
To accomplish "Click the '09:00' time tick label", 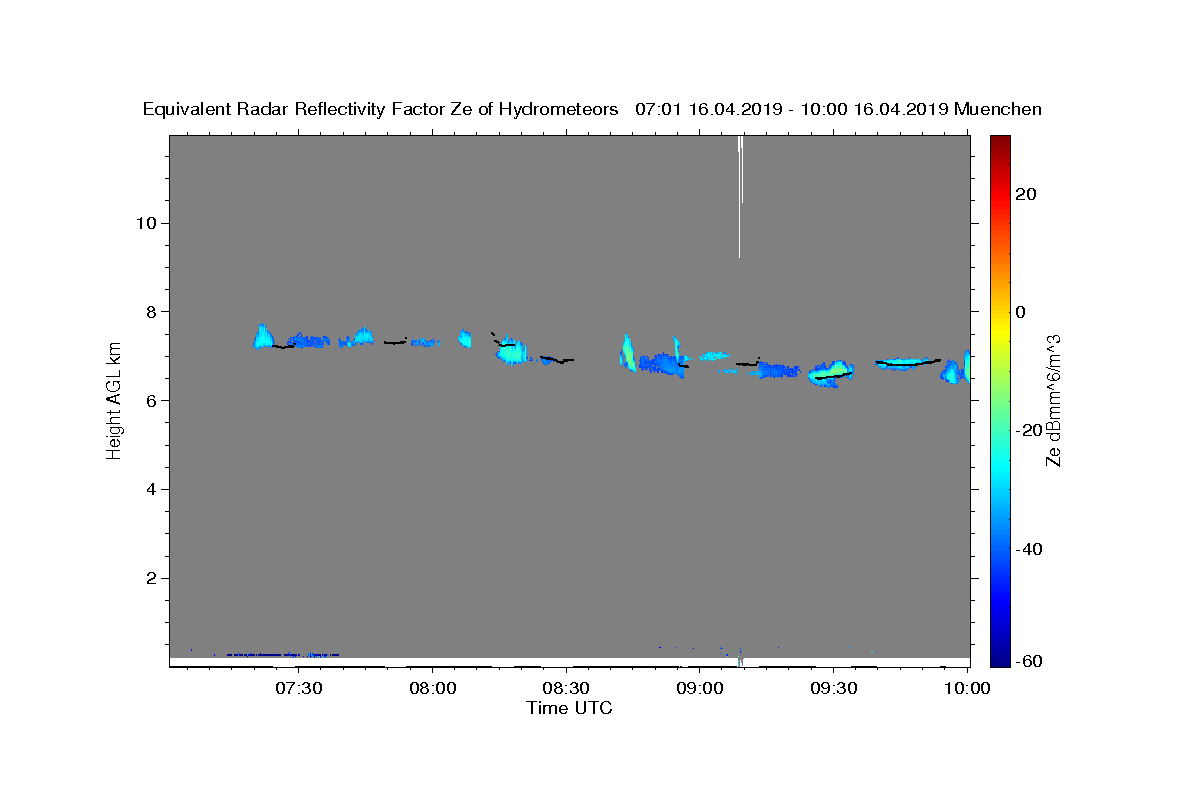I will (x=700, y=689).
